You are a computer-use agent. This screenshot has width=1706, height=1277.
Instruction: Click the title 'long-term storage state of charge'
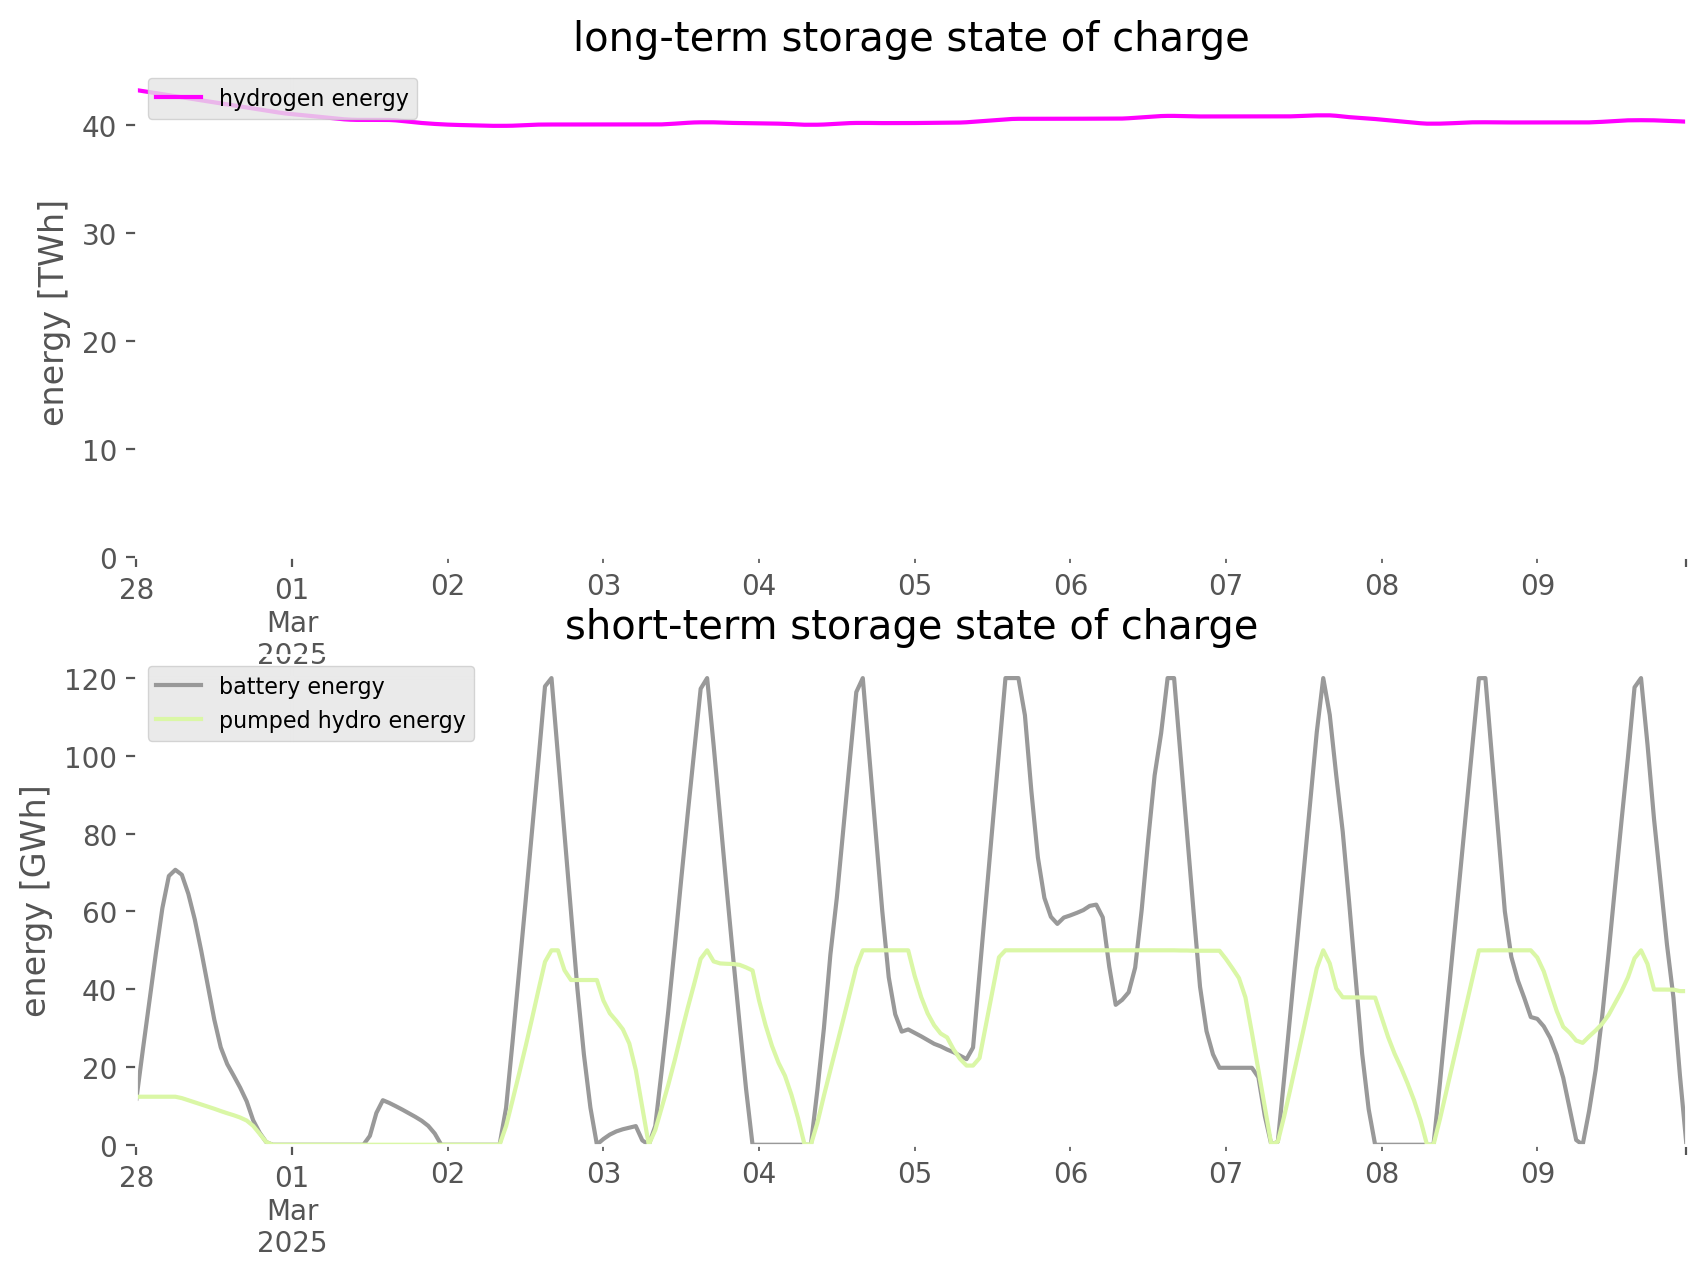(x=911, y=38)
